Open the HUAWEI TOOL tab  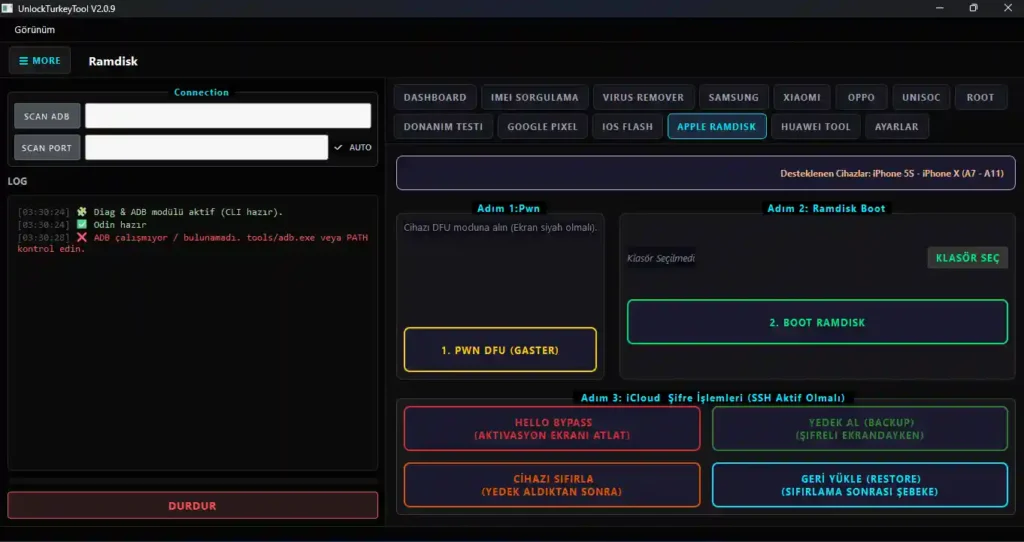coord(816,127)
